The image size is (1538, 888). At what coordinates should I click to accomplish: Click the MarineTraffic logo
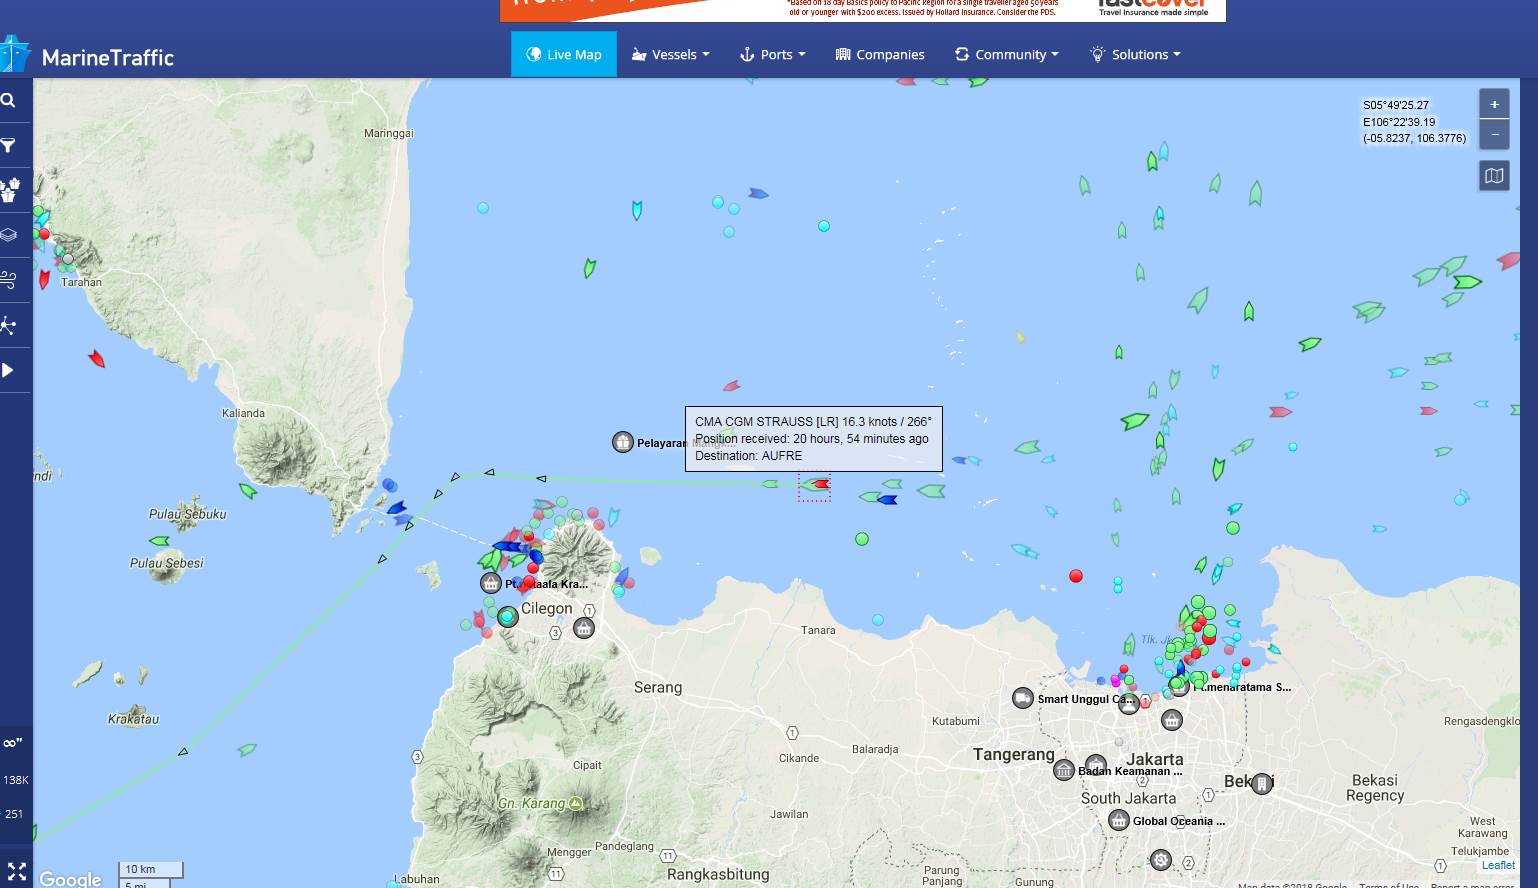pyautogui.click(x=90, y=57)
